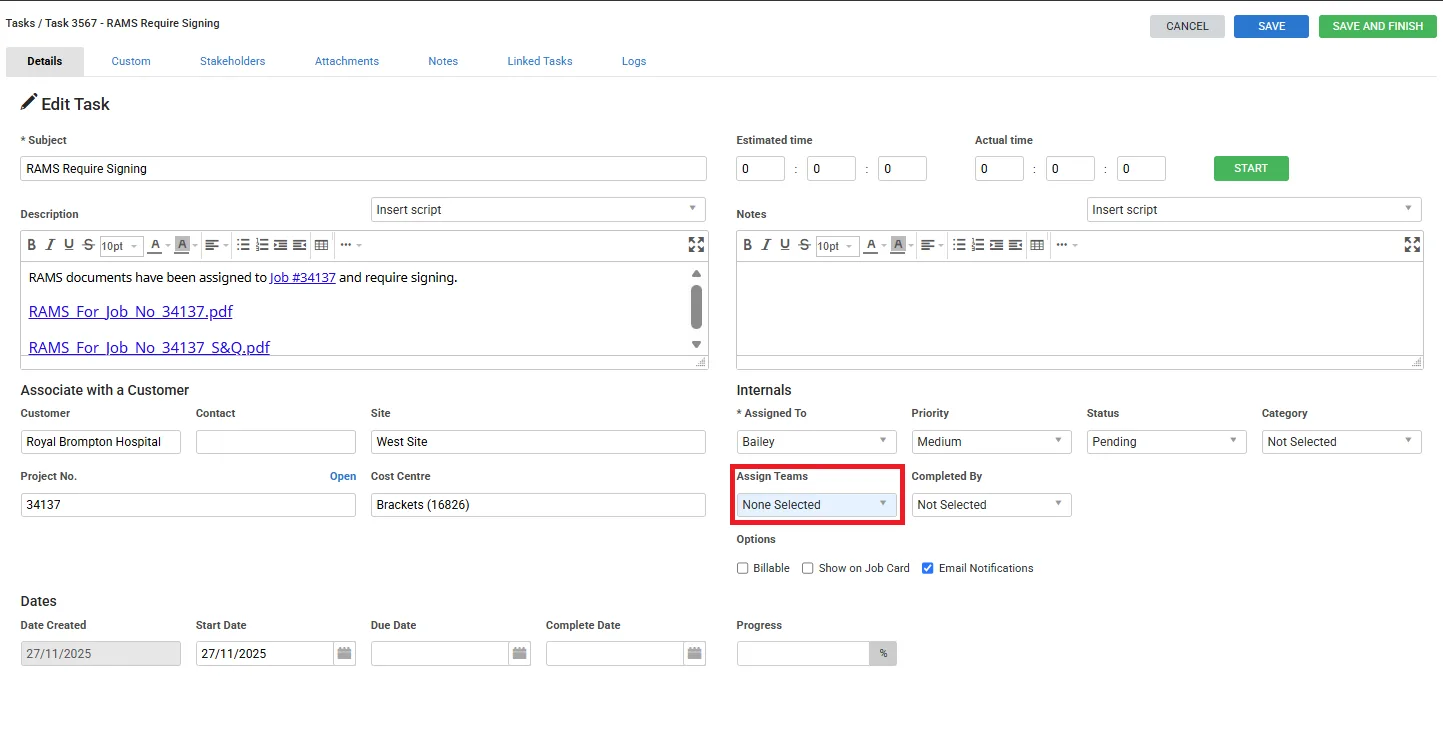This screenshot has width=1443, height=754.
Task: Enable Show on Job Card
Action: pyautogui.click(x=807, y=568)
